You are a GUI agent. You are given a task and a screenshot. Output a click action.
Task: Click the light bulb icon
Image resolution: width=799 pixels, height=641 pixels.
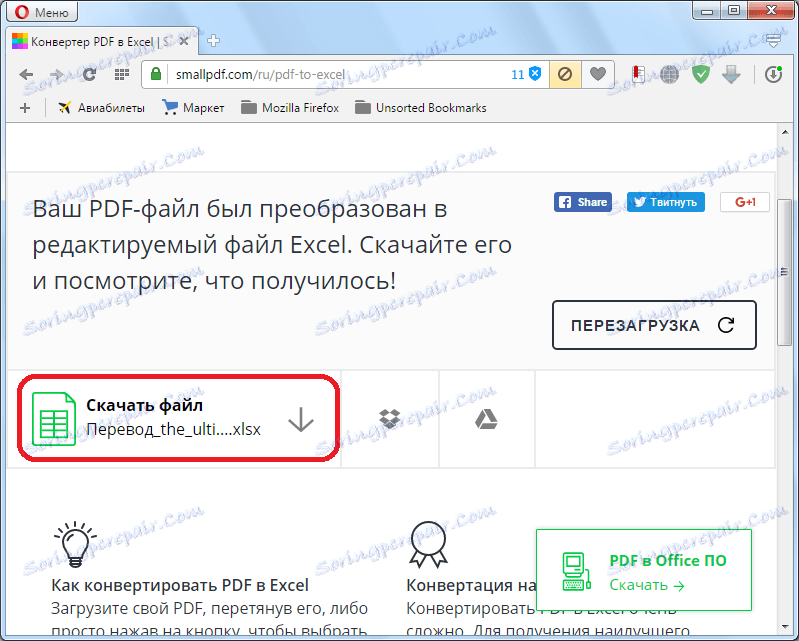tap(75, 544)
